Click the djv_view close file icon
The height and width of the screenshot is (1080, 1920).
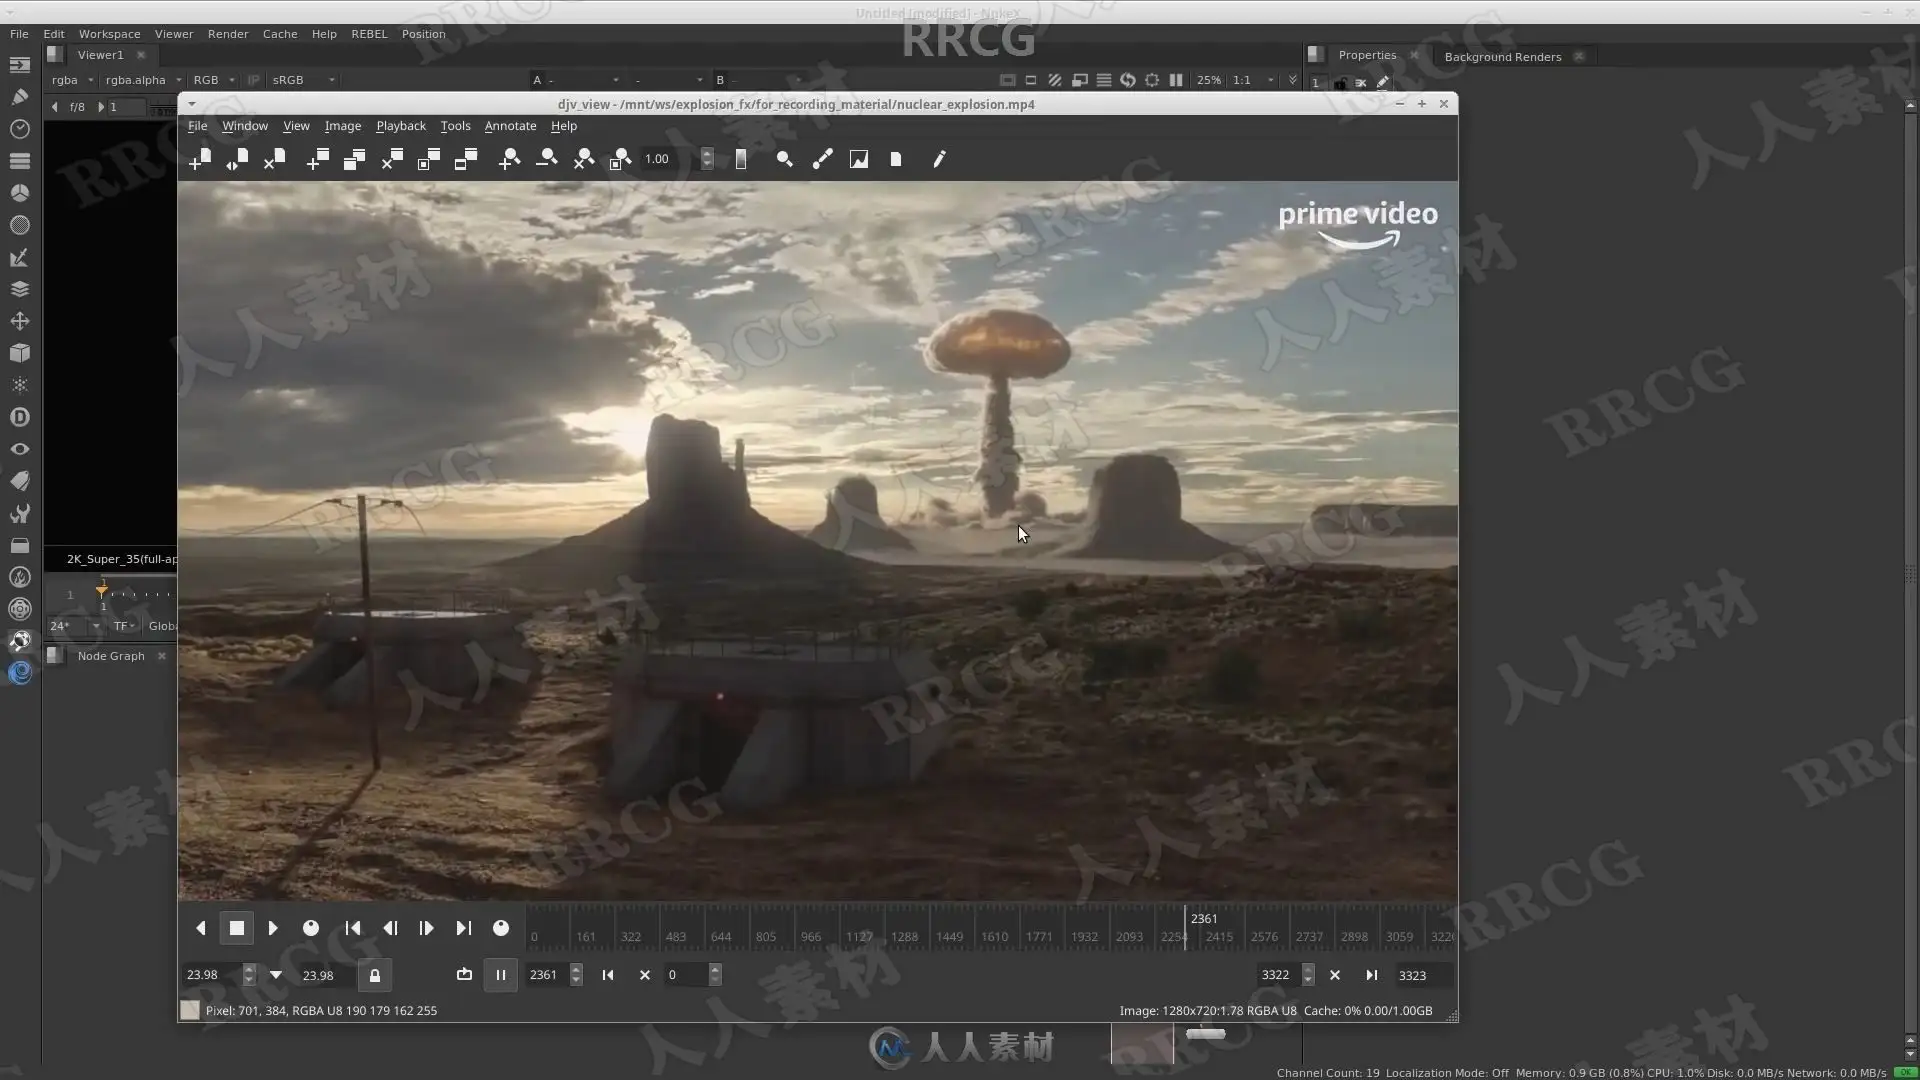pyautogui.click(x=274, y=159)
